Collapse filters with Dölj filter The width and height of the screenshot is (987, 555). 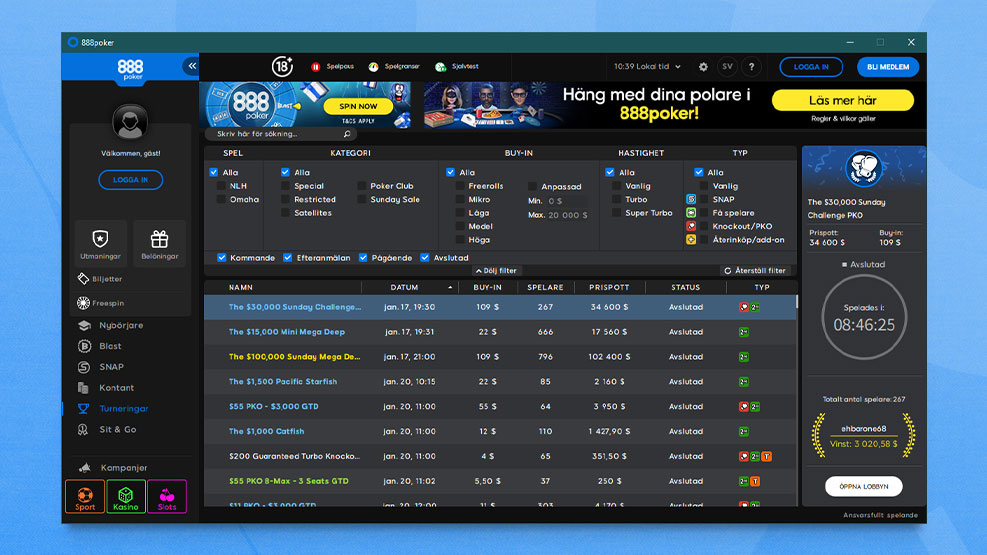pos(497,271)
